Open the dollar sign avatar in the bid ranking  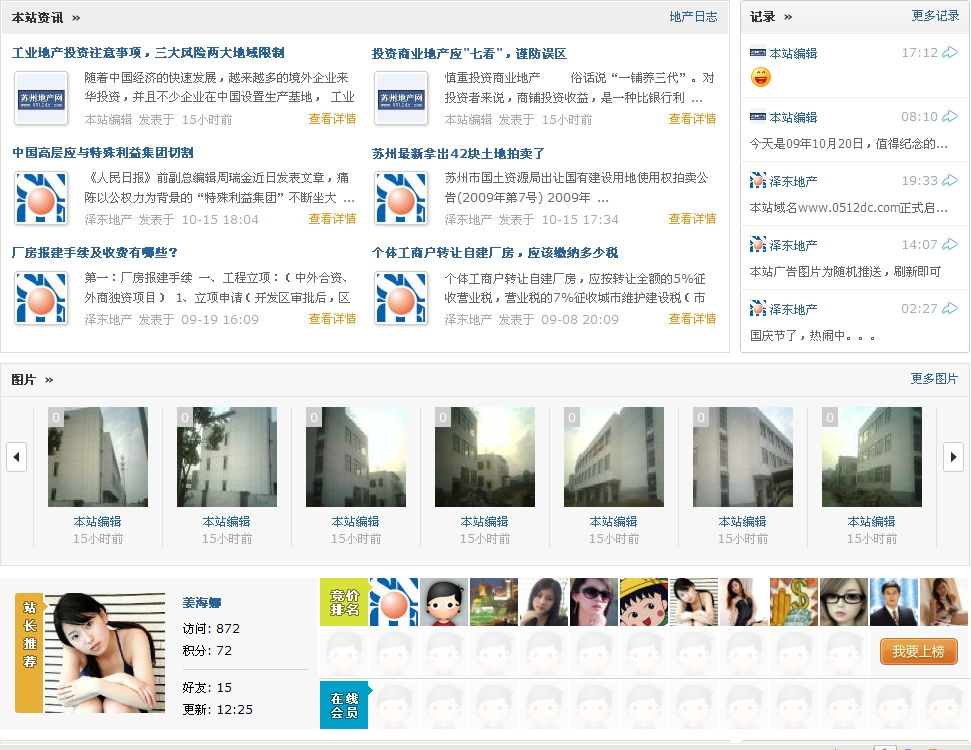point(794,602)
